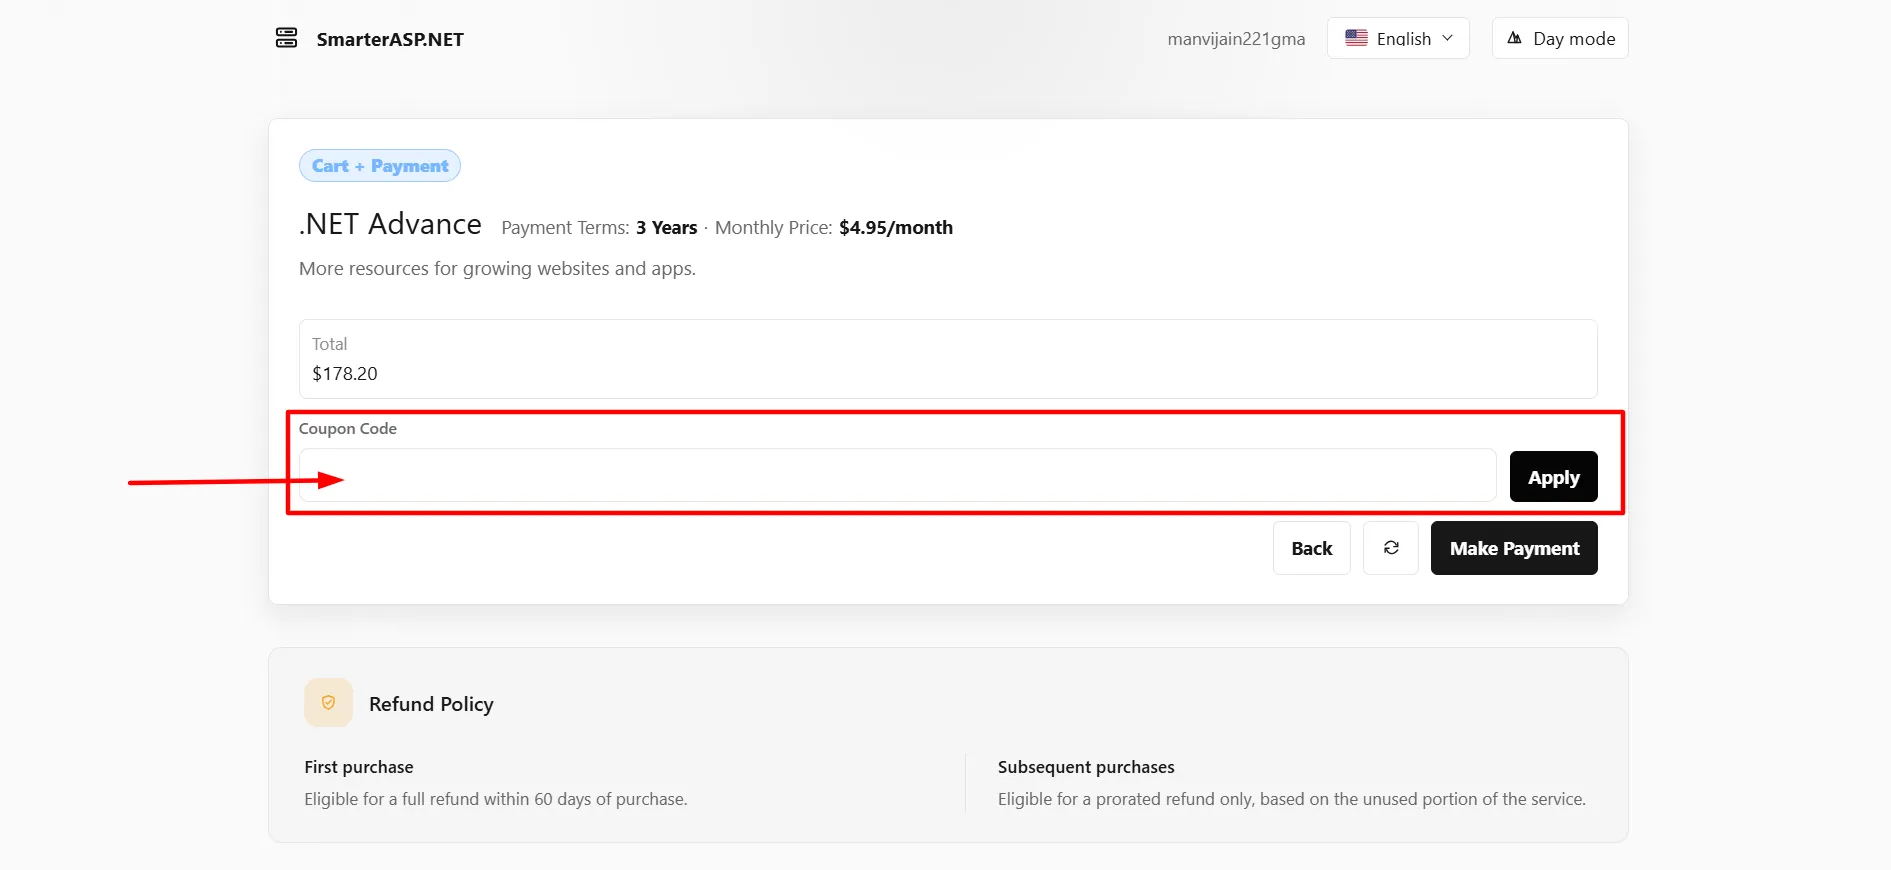Click inside the Coupon Code field
This screenshot has width=1891, height=870.
(897, 475)
